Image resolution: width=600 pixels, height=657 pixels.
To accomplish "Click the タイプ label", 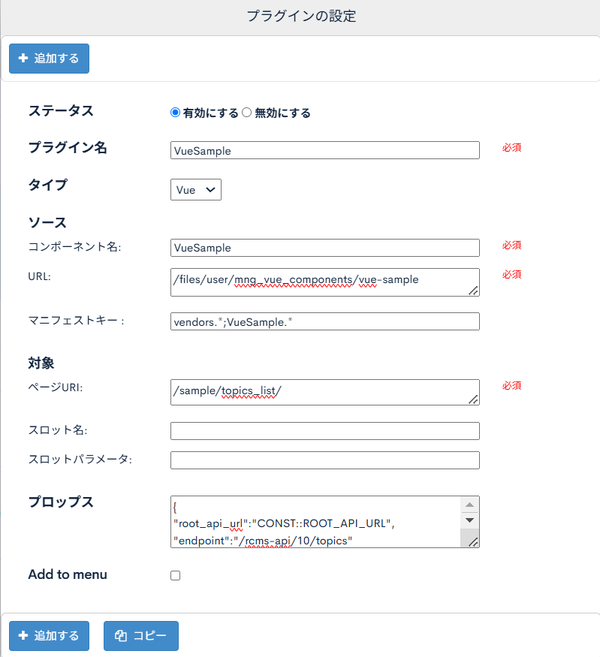I will point(48,185).
